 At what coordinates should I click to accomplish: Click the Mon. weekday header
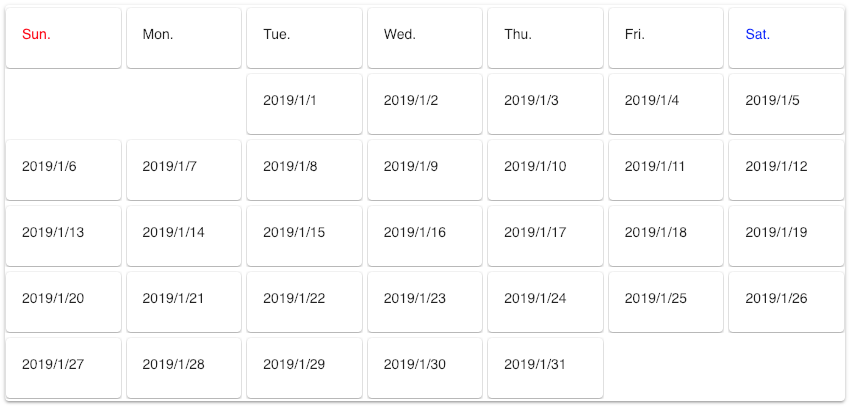pyautogui.click(x=184, y=38)
